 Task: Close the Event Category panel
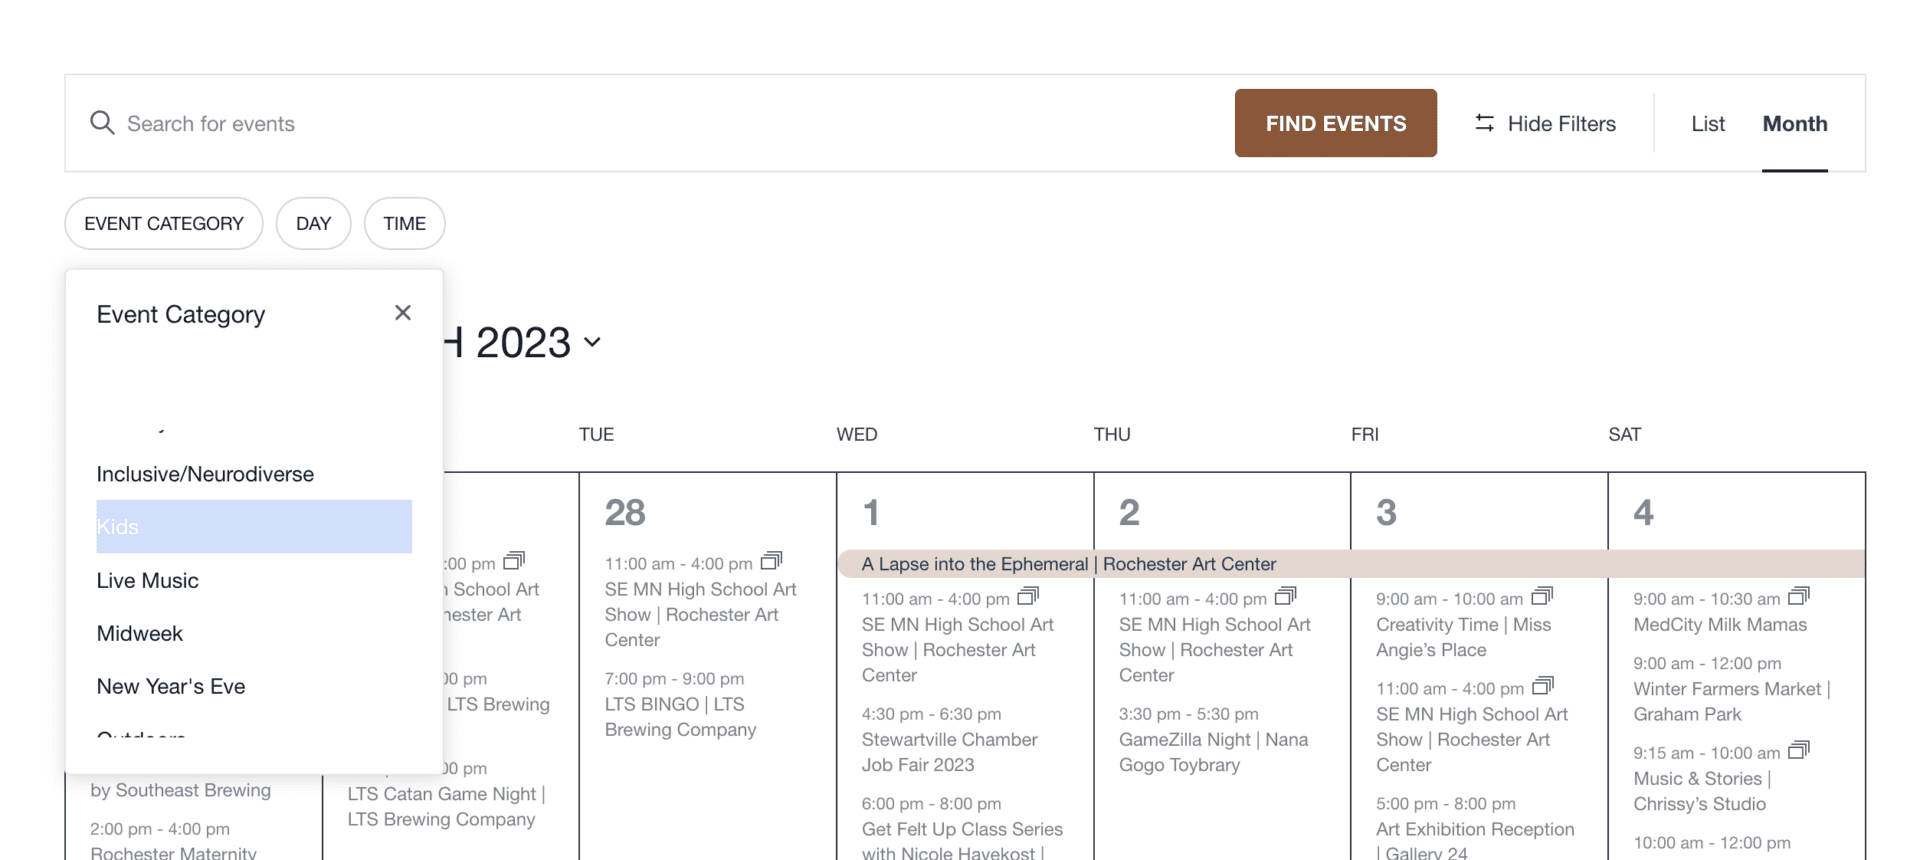(x=403, y=312)
